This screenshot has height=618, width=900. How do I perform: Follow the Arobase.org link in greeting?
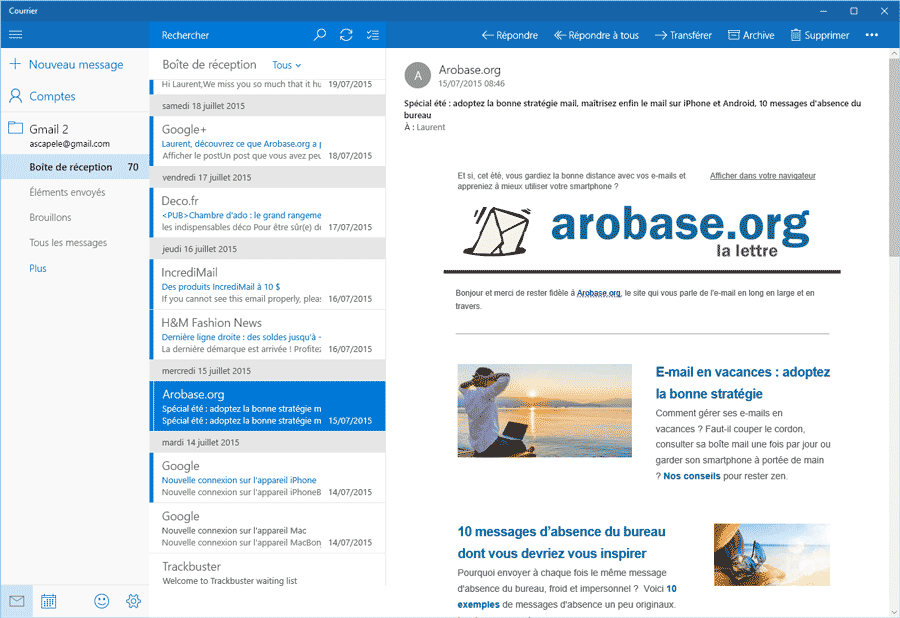coord(599,293)
